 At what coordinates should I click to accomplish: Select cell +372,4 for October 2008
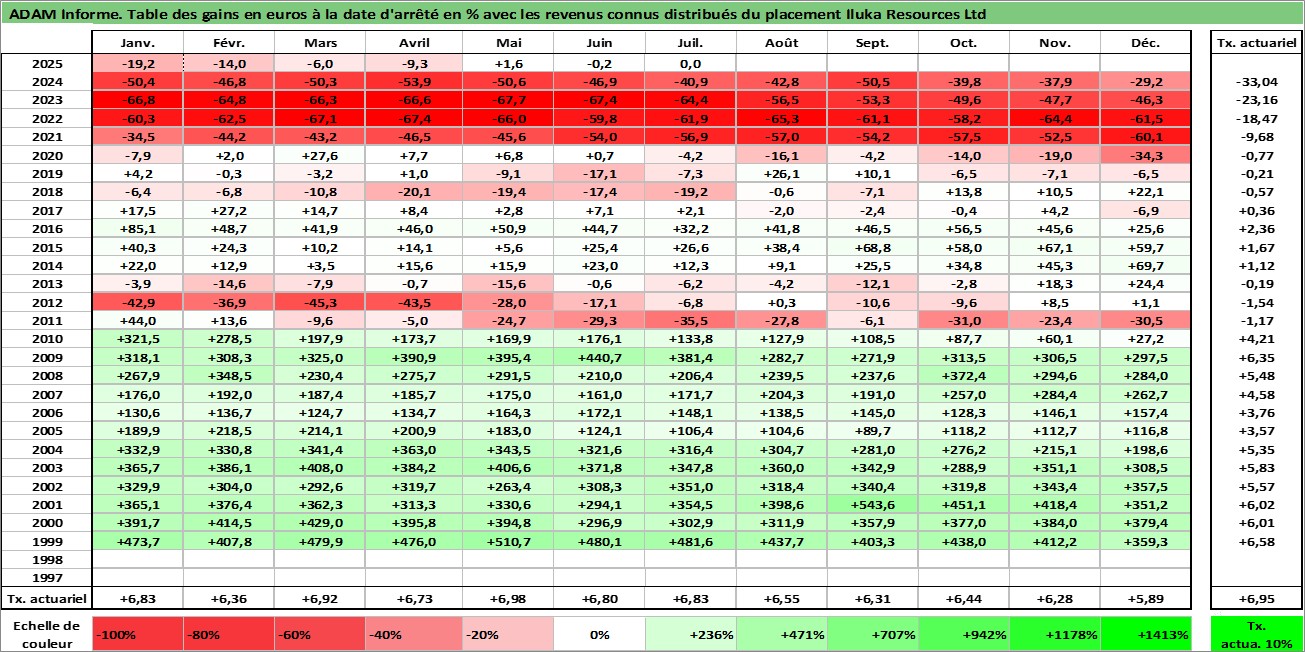click(x=964, y=375)
